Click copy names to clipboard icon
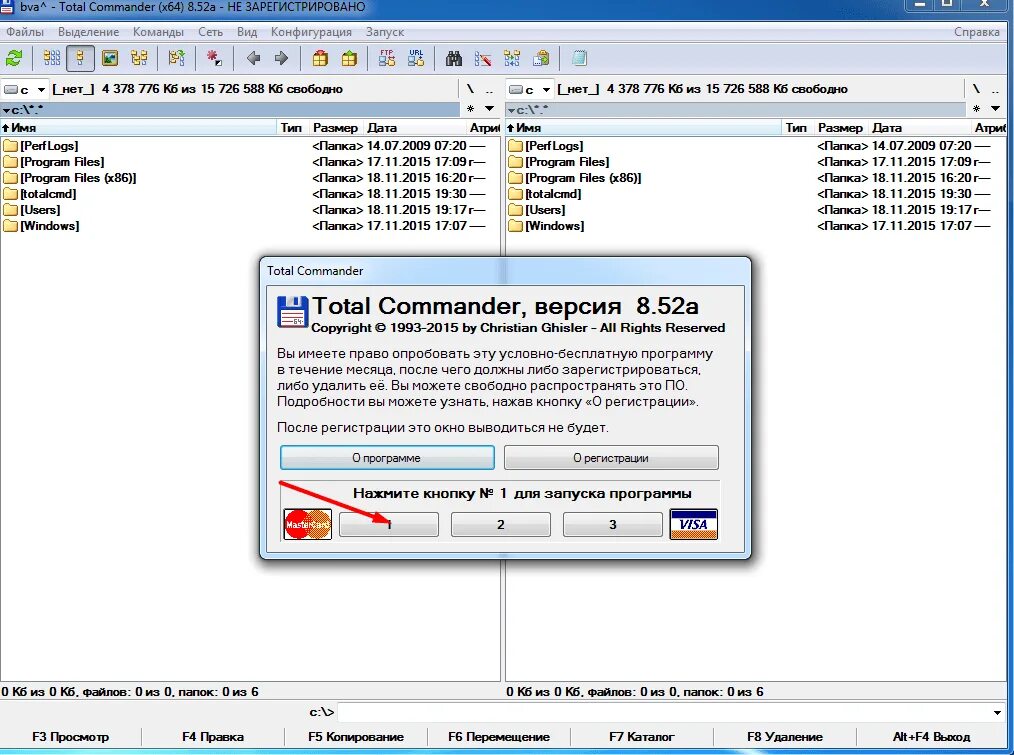The height and width of the screenshot is (755, 1014). pos(541,58)
